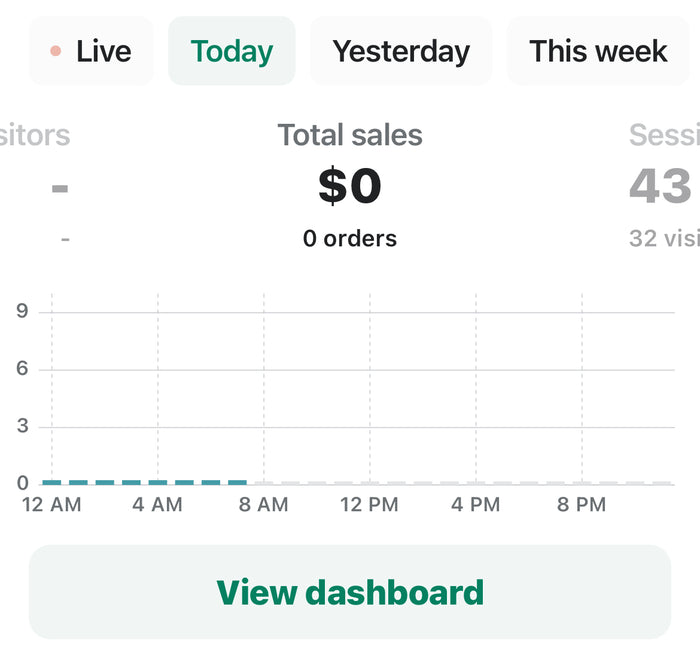
Task: Choose the This week tab
Action: click(x=598, y=51)
